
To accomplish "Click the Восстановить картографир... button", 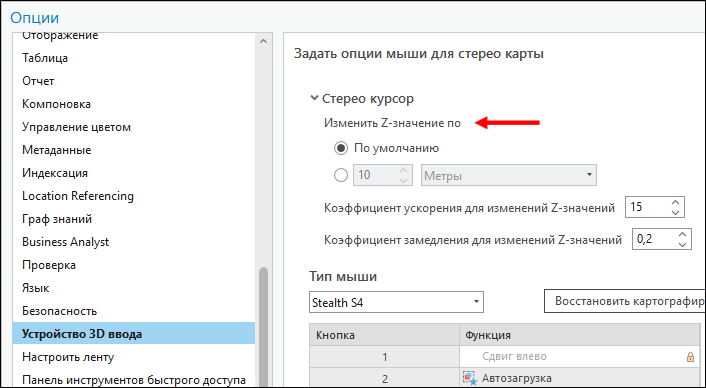I will coord(625,301).
